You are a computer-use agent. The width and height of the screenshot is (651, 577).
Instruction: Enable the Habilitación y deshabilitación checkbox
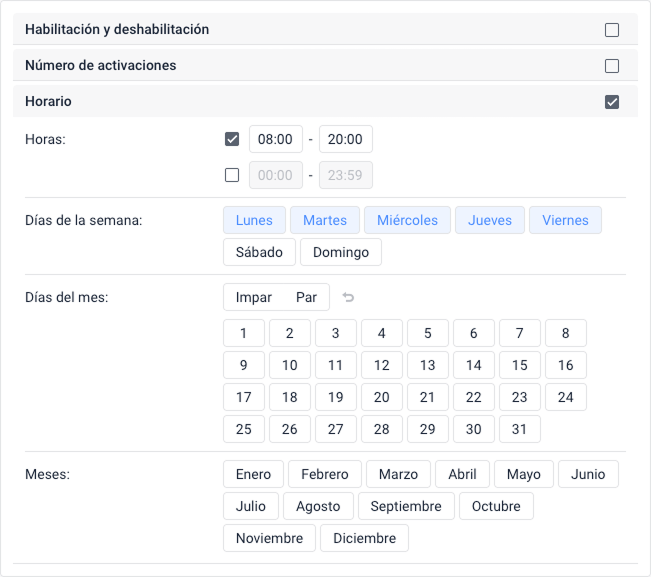(x=612, y=30)
